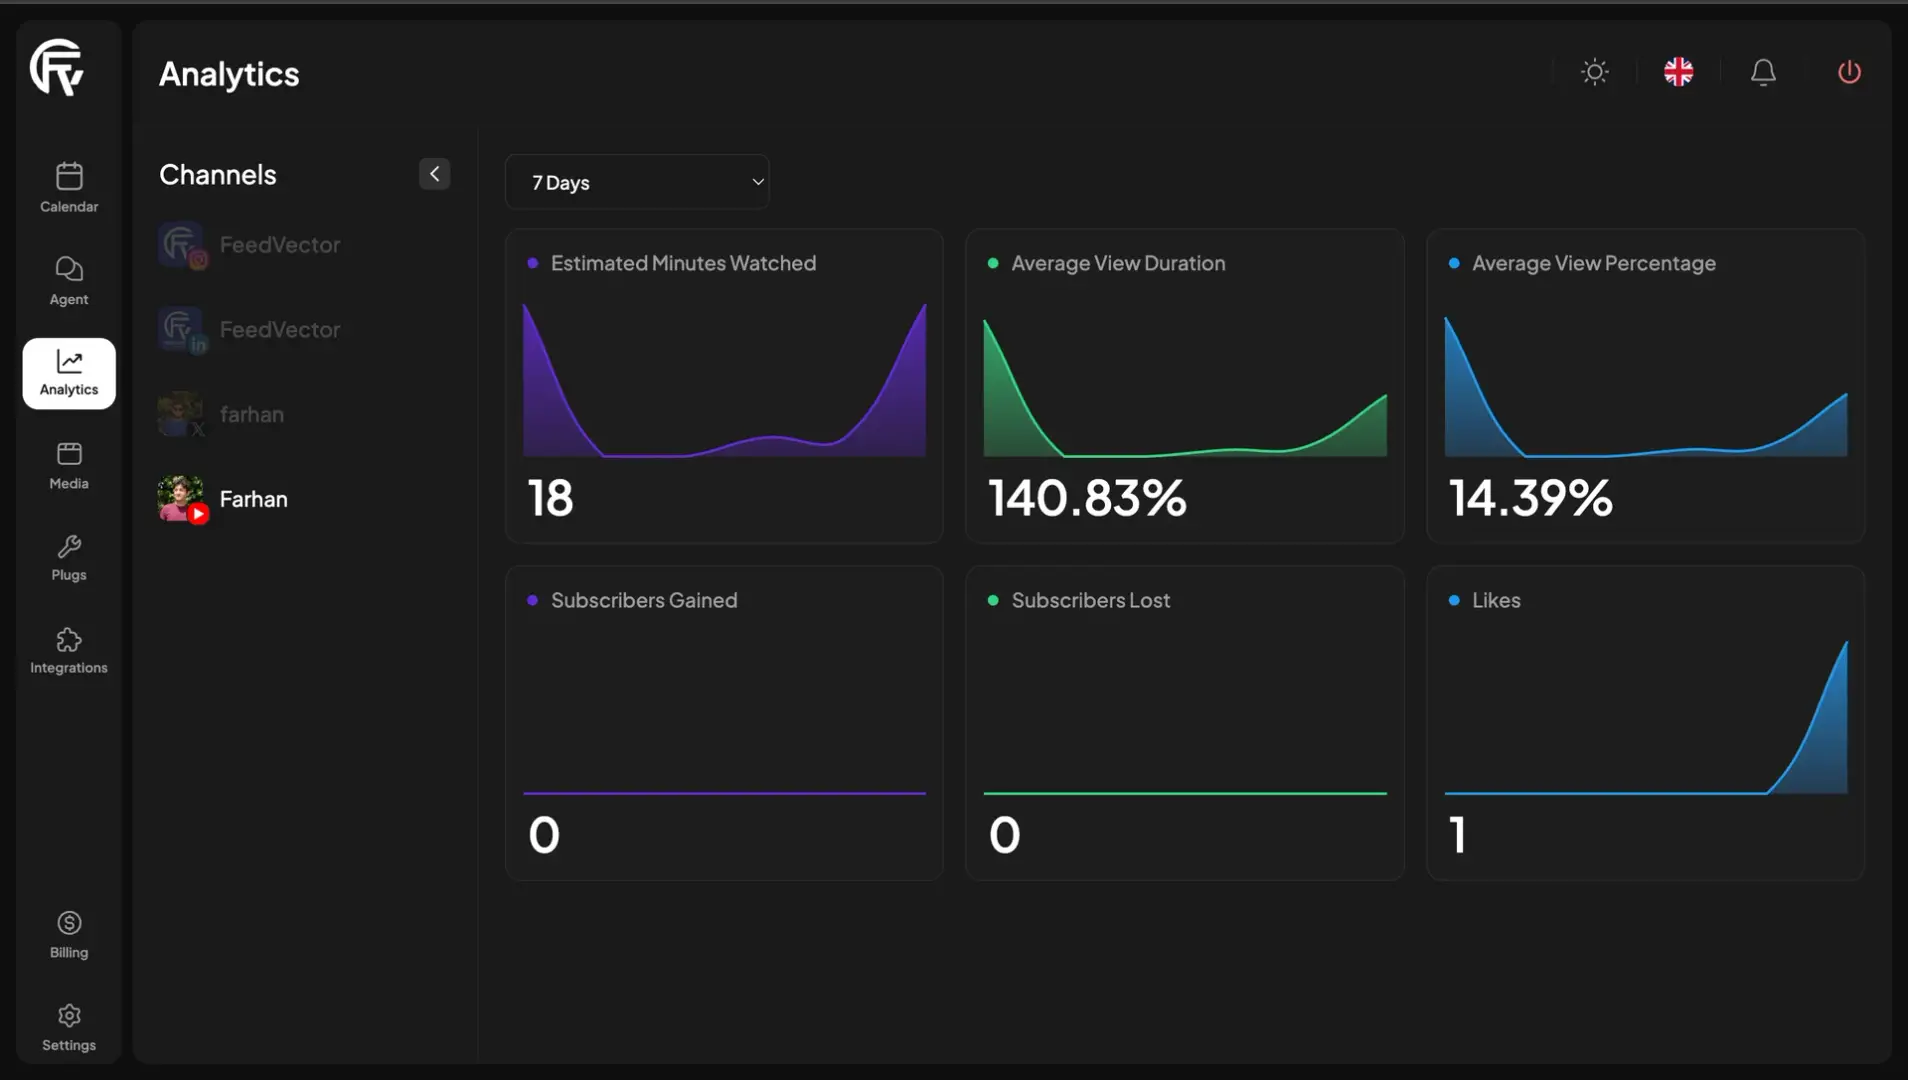Open the 7 Days range dropdown
The width and height of the screenshot is (1908, 1080).
click(637, 182)
